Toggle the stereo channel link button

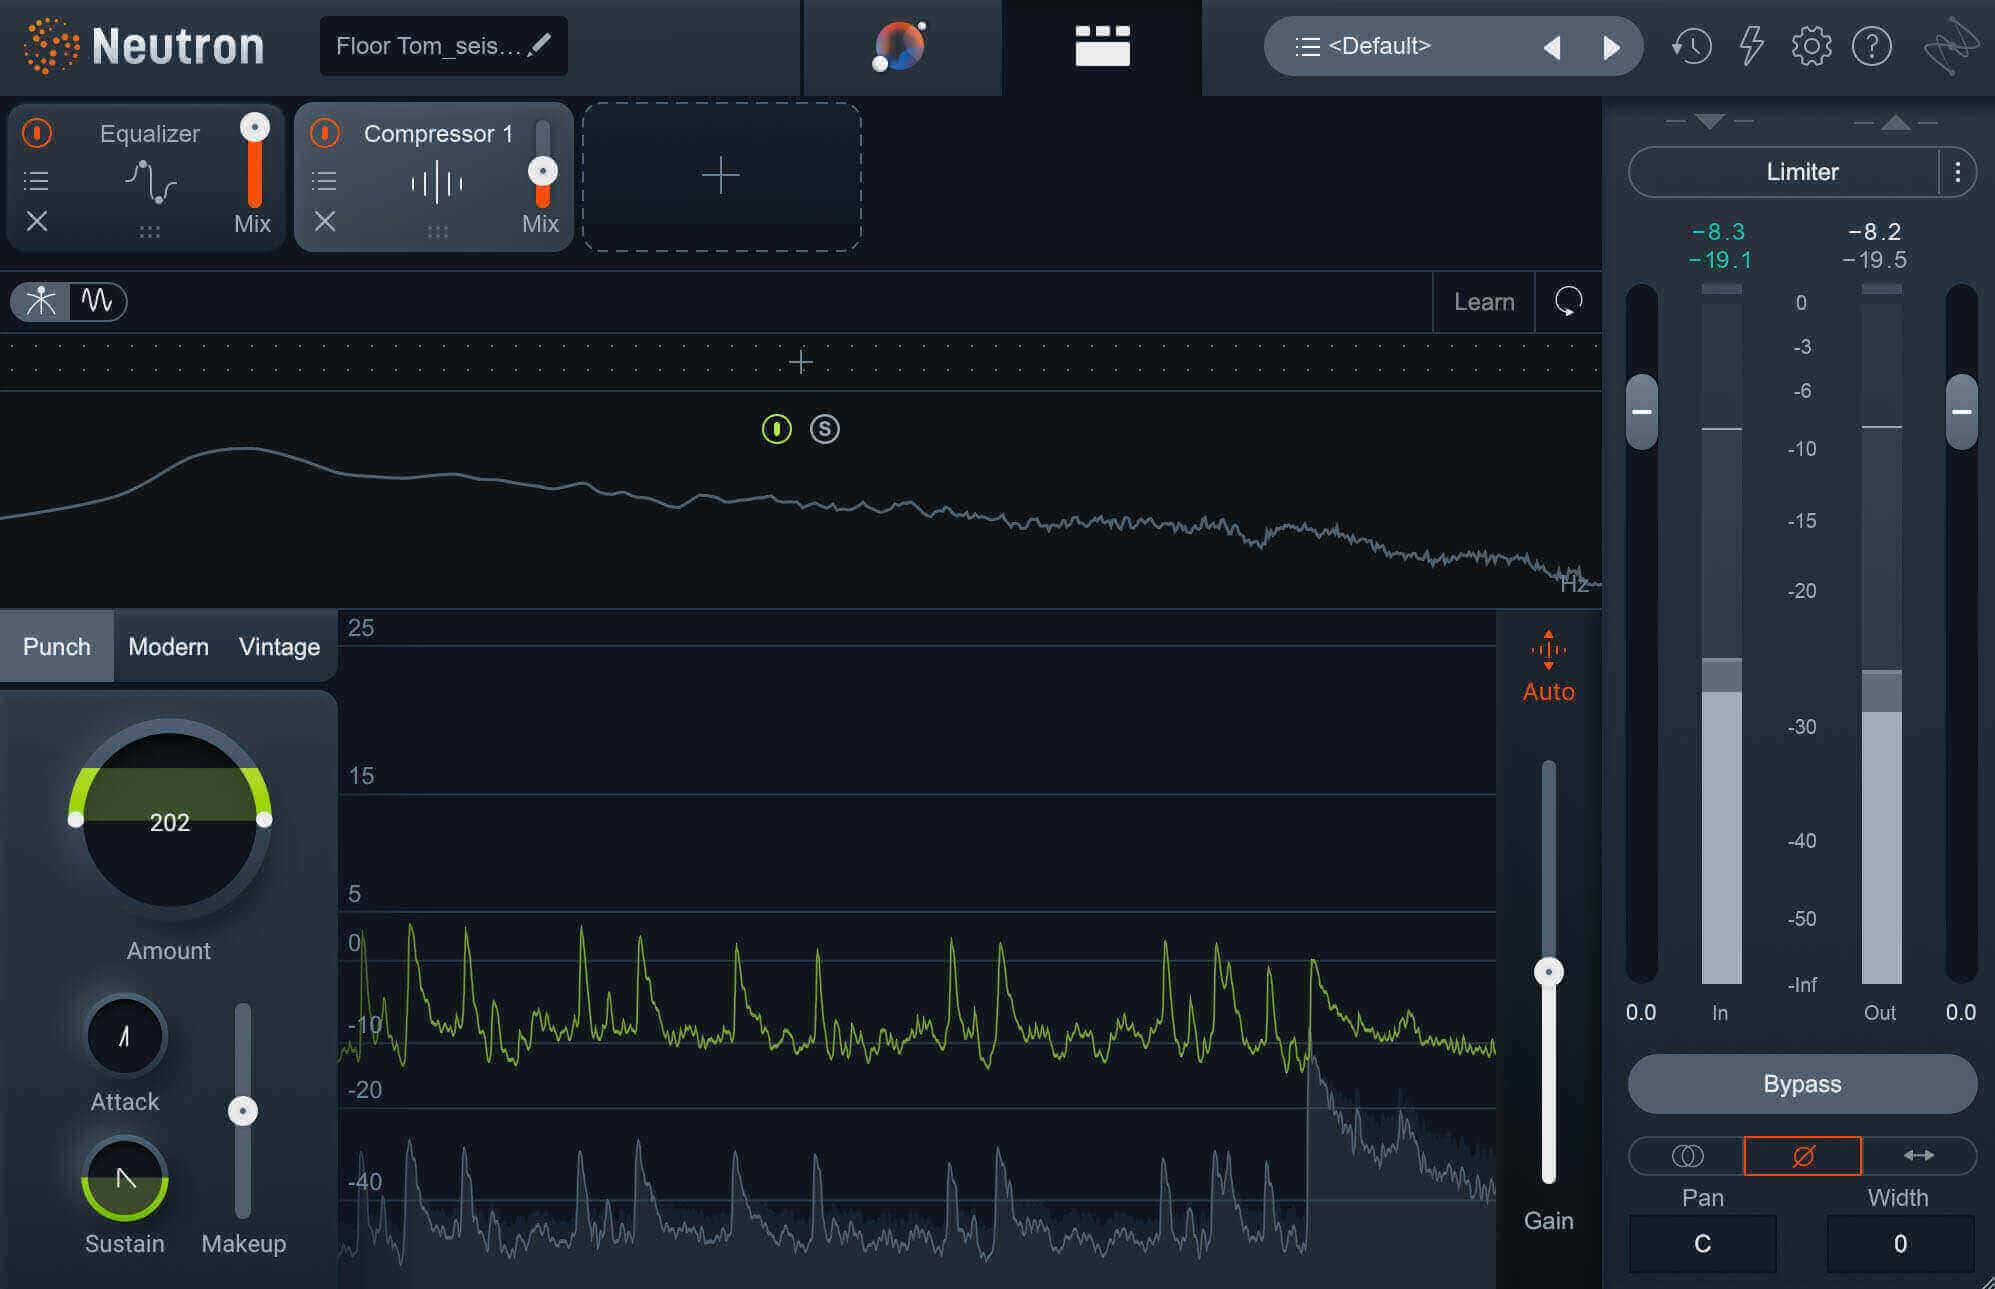click(1687, 1156)
